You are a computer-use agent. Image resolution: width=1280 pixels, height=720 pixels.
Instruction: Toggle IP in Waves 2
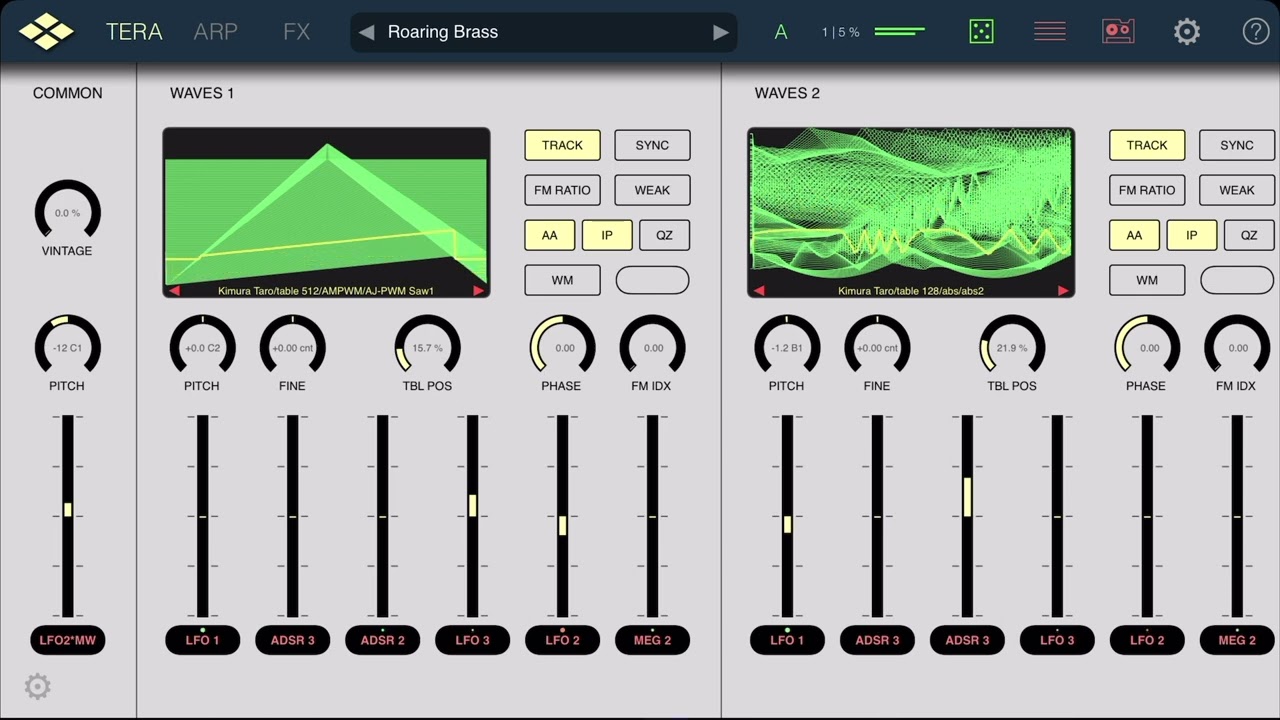pos(1192,235)
